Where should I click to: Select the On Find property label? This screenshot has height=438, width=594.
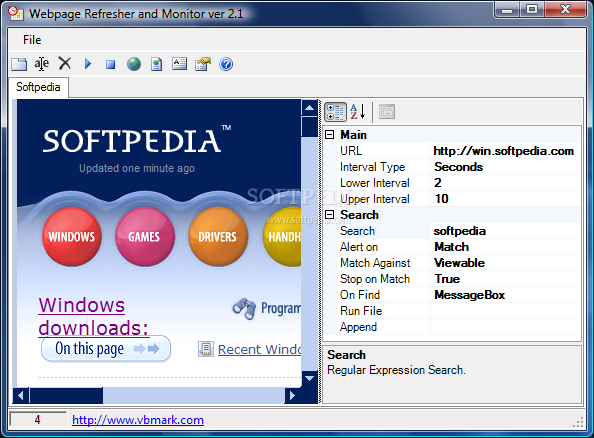pos(360,295)
